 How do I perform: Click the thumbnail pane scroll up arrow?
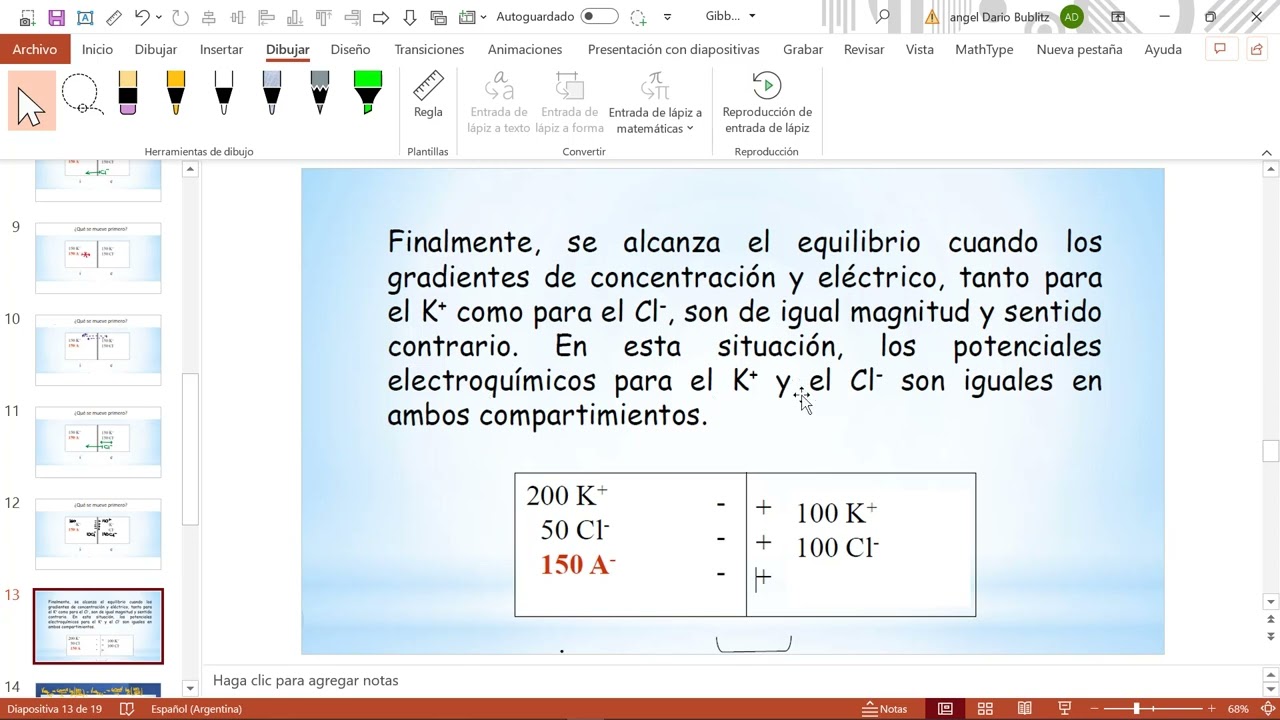190,170
